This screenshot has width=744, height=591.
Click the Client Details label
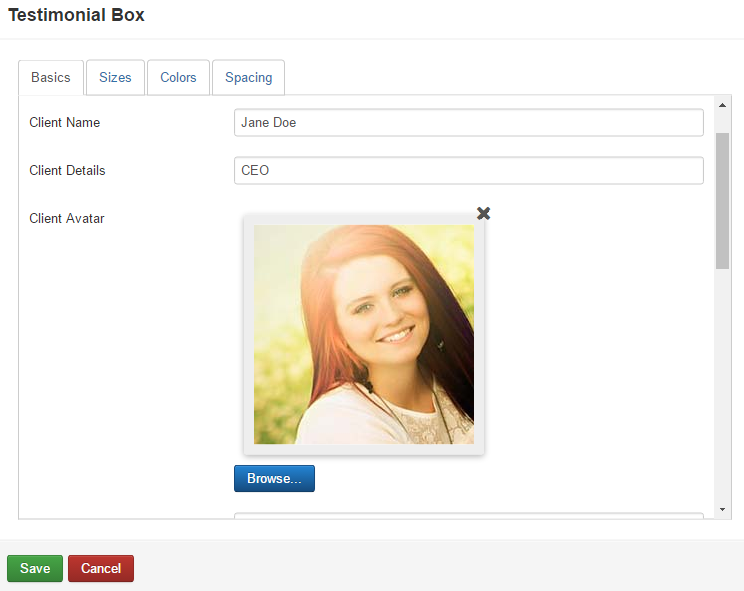[x=67, y=170]
